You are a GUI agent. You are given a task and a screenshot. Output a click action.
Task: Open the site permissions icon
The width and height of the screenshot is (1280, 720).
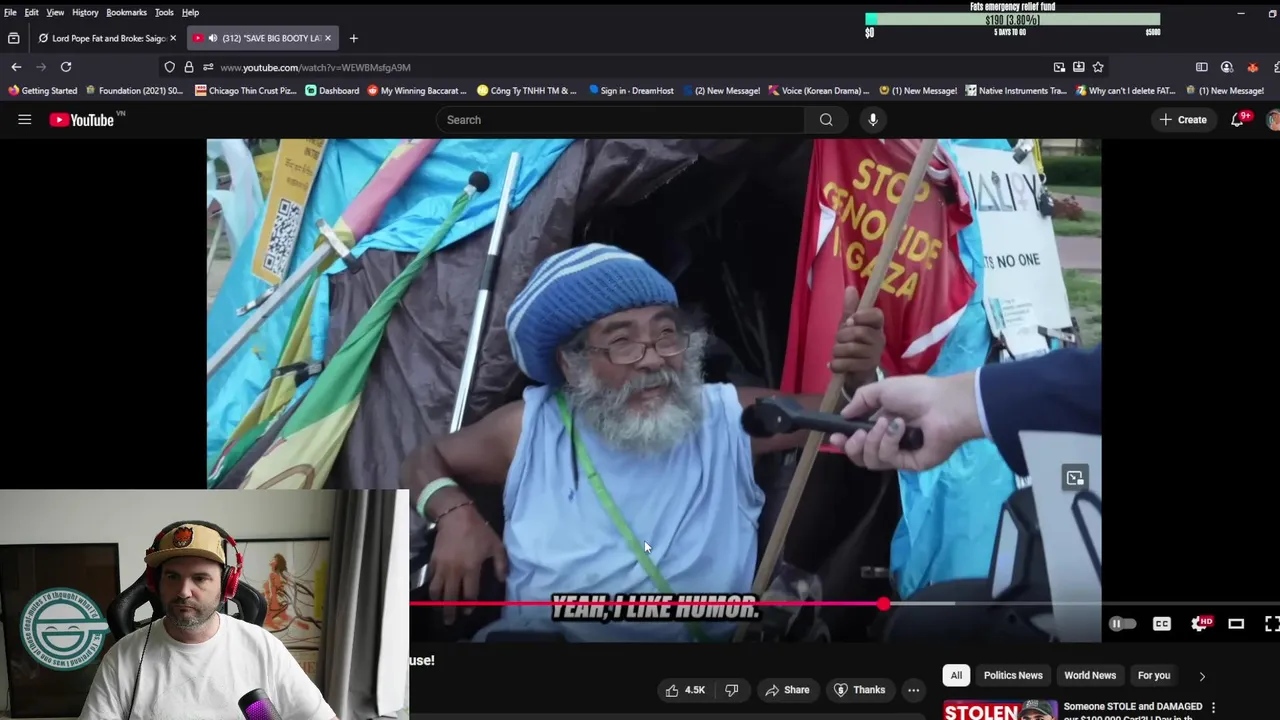208,67
